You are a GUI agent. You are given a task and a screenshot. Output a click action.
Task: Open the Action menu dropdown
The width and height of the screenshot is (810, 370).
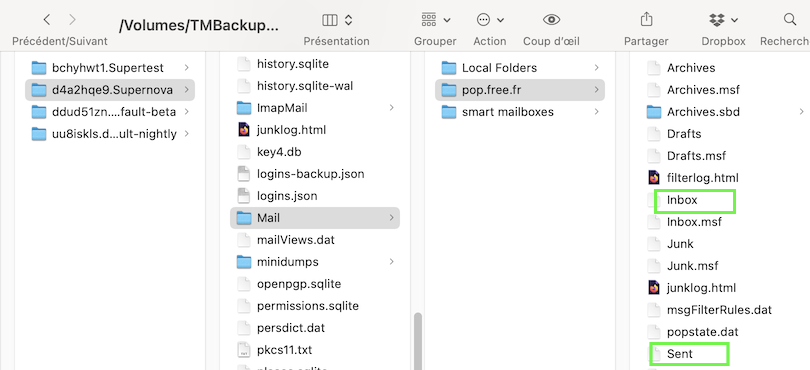click(490, 20)
